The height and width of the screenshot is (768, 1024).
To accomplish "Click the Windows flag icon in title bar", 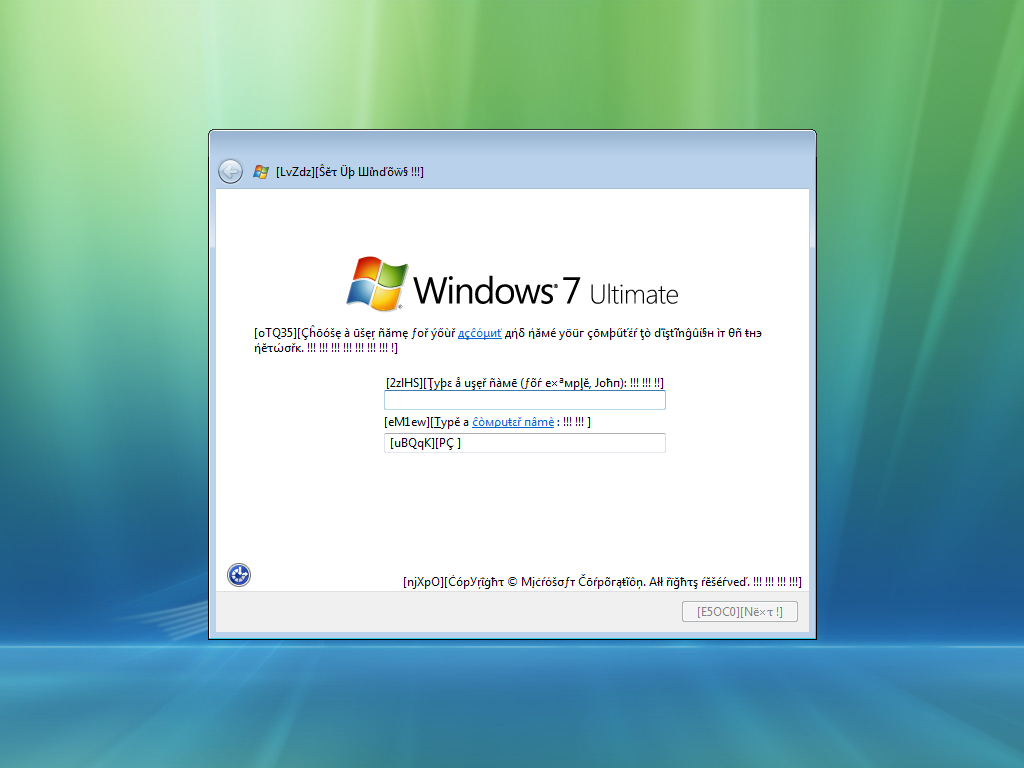I will coord(261,172).
